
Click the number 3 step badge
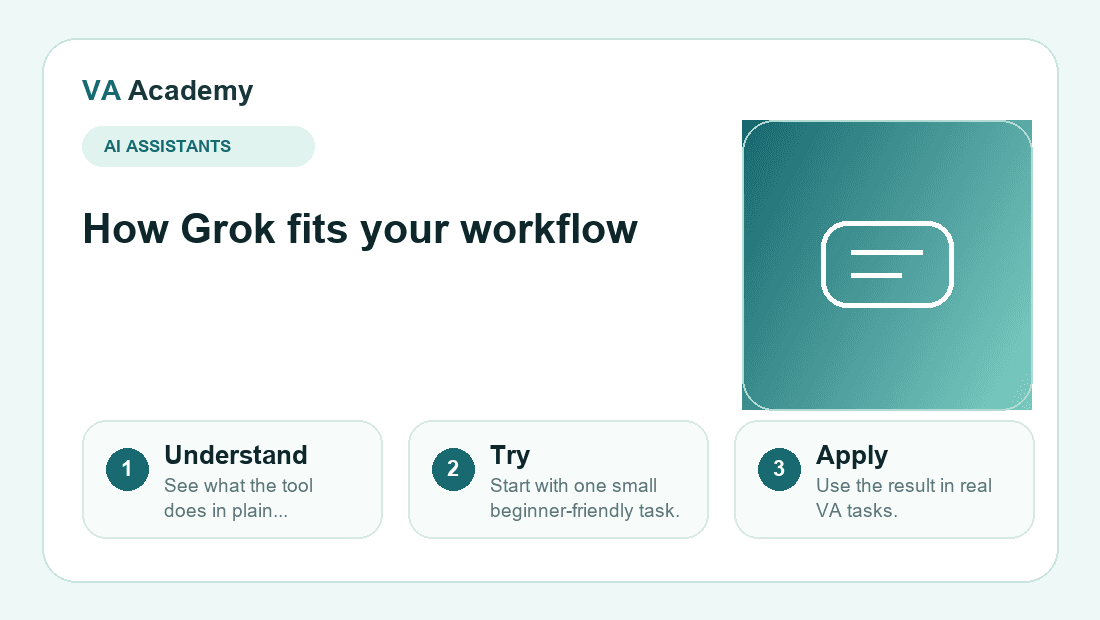click(x=779, y=469)
